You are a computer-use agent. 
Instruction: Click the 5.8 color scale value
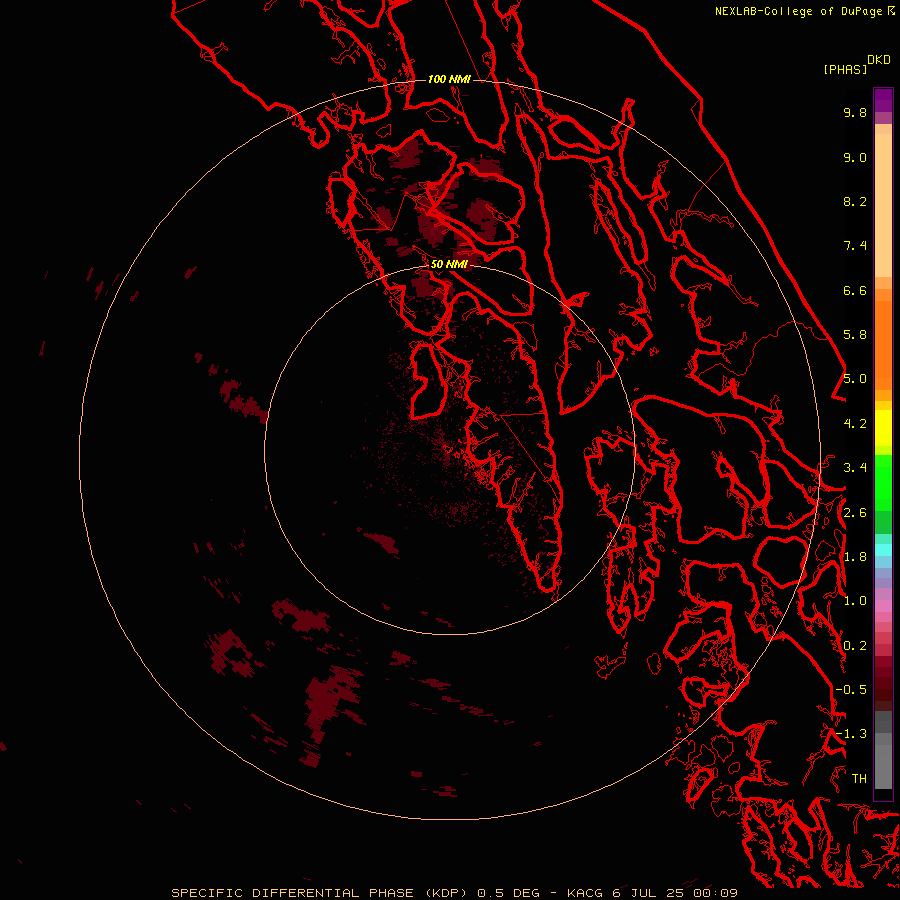(855, 335)
